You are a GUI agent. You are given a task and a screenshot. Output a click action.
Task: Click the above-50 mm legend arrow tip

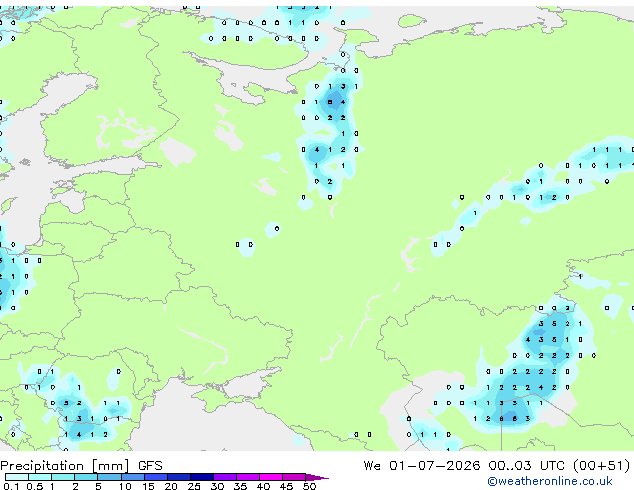pos(317,477)
